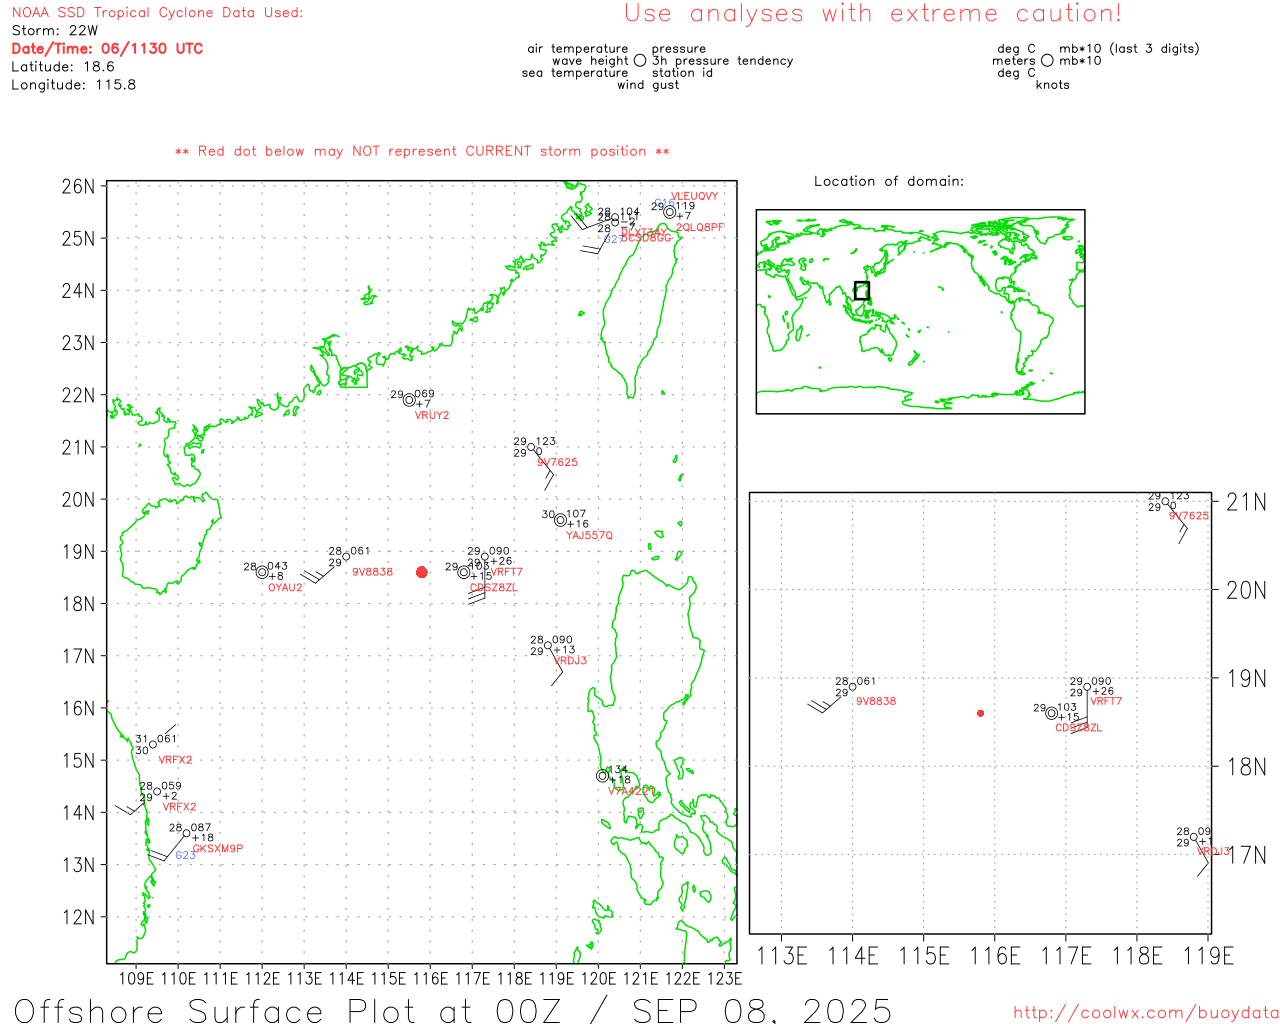Click the GKSXM9P station circle
The width and height of the screenshot is (1280, 1024).
(x=187, y=833)
